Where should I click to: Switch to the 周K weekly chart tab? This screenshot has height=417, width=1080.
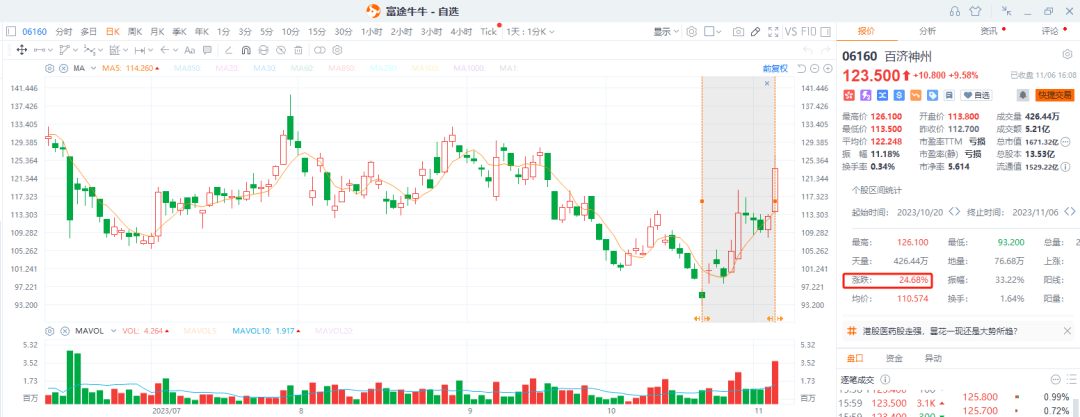point(135,32)
